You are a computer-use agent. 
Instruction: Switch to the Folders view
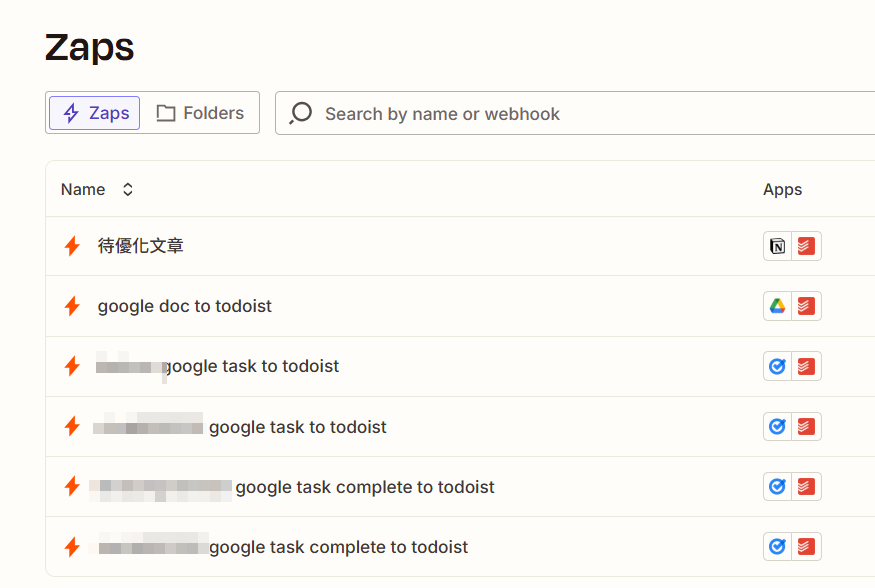pos(201,113)
